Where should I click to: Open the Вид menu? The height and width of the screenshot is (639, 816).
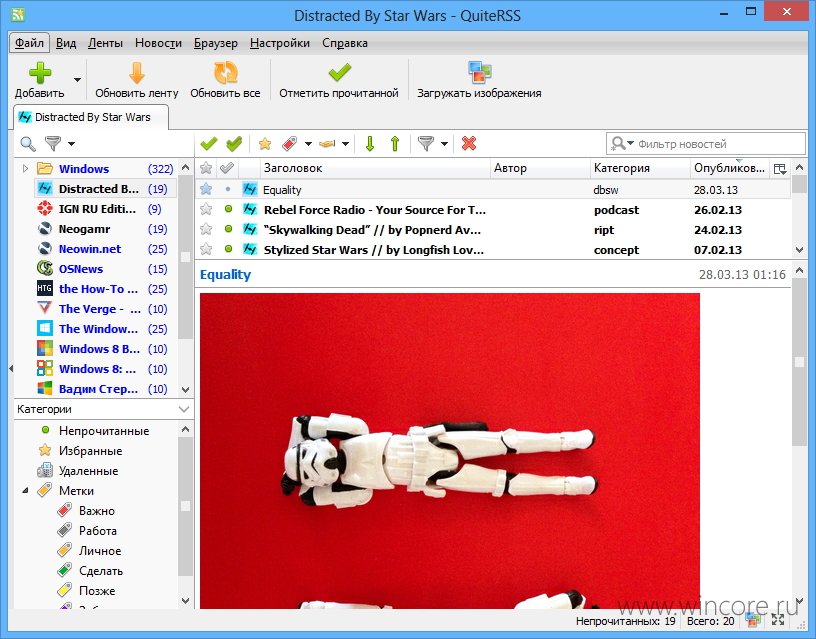pyautogui.click(x=66, y=43)
